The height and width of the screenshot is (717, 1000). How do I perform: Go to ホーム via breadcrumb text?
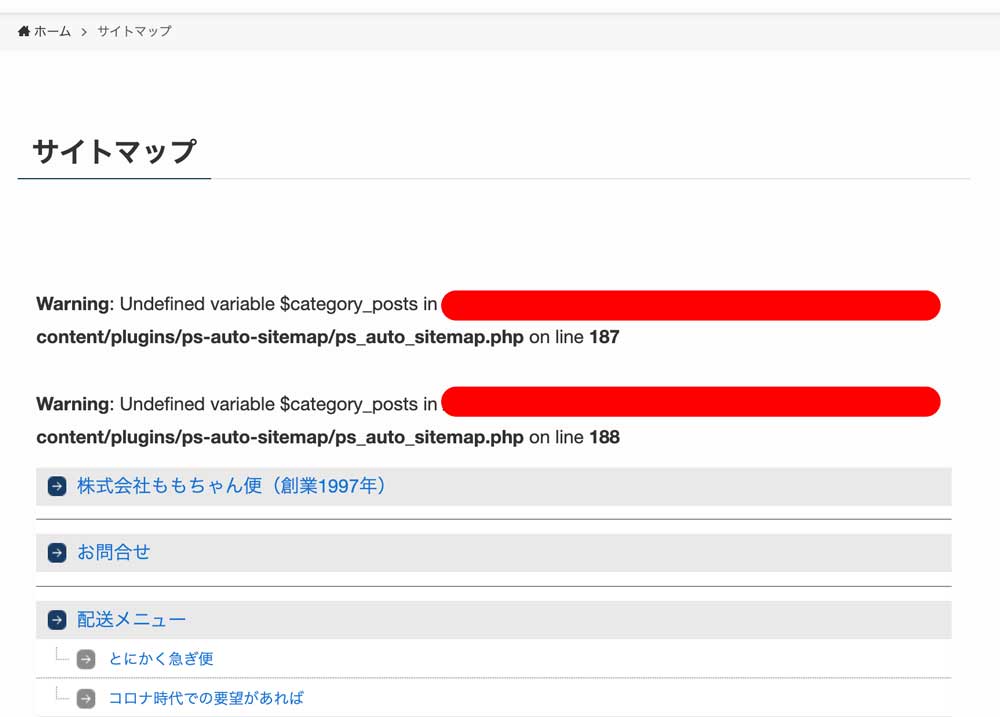[52, 31]
